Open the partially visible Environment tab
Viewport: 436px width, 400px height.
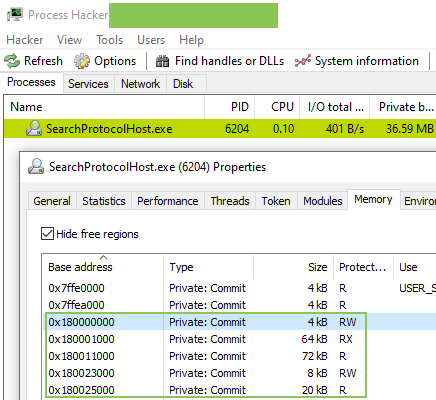(x=419, y=201)
